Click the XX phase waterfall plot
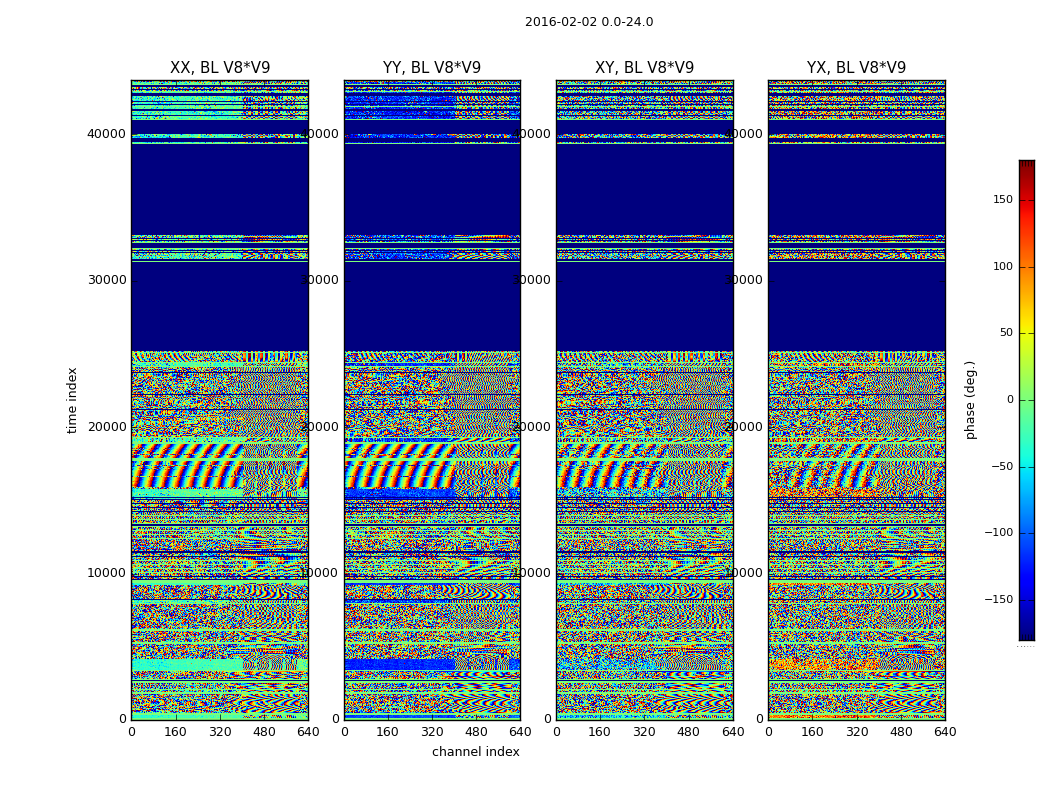 point(220,400)
